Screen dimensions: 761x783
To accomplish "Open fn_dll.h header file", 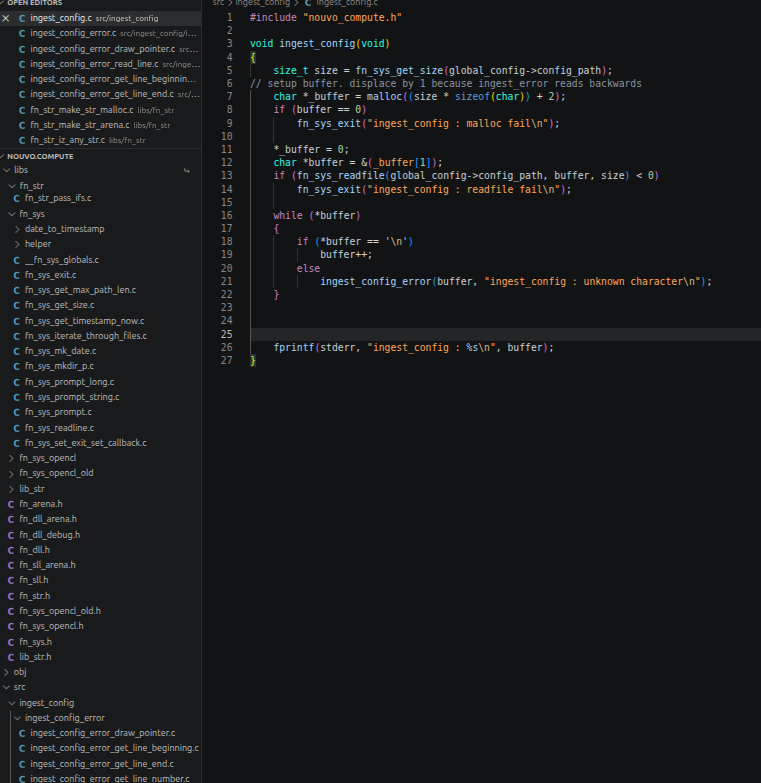I will [x=34, y=550].
